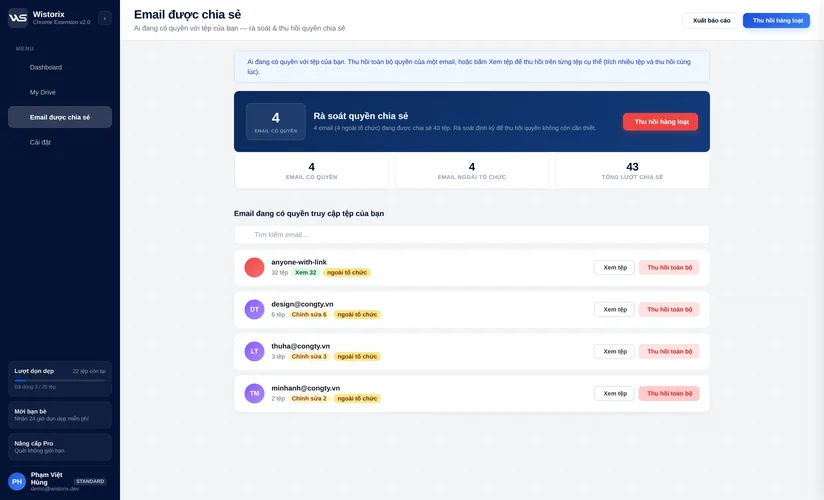Click the LT avatar for thuha@congty.vn
The width and height of the screenshot is (824, 500).
tap(254, 351)
